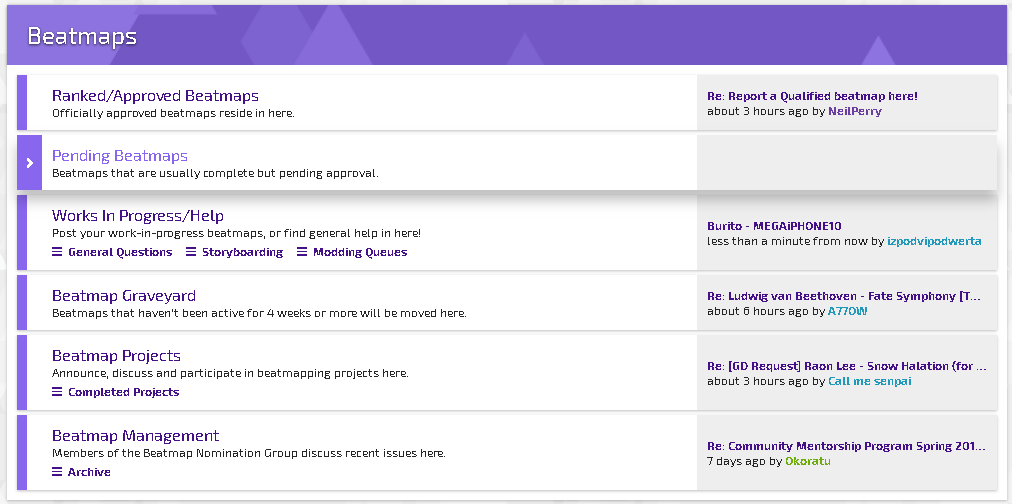Open the Pending Beatmaps forum
The height and width of the screenshot is (504, 1012).
pos(119,156)
